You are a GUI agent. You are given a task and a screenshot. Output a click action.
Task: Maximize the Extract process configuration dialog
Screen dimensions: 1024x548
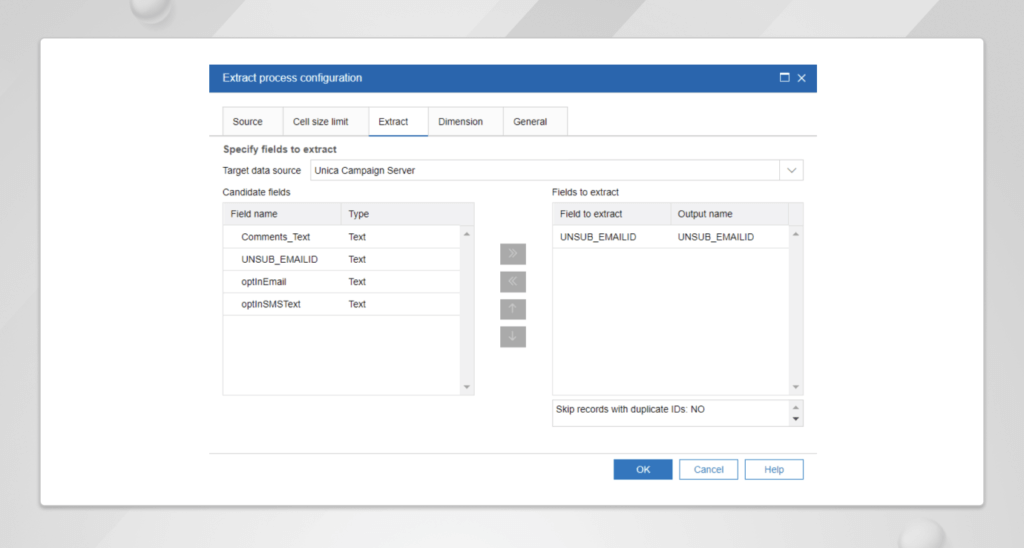(785, 78)
